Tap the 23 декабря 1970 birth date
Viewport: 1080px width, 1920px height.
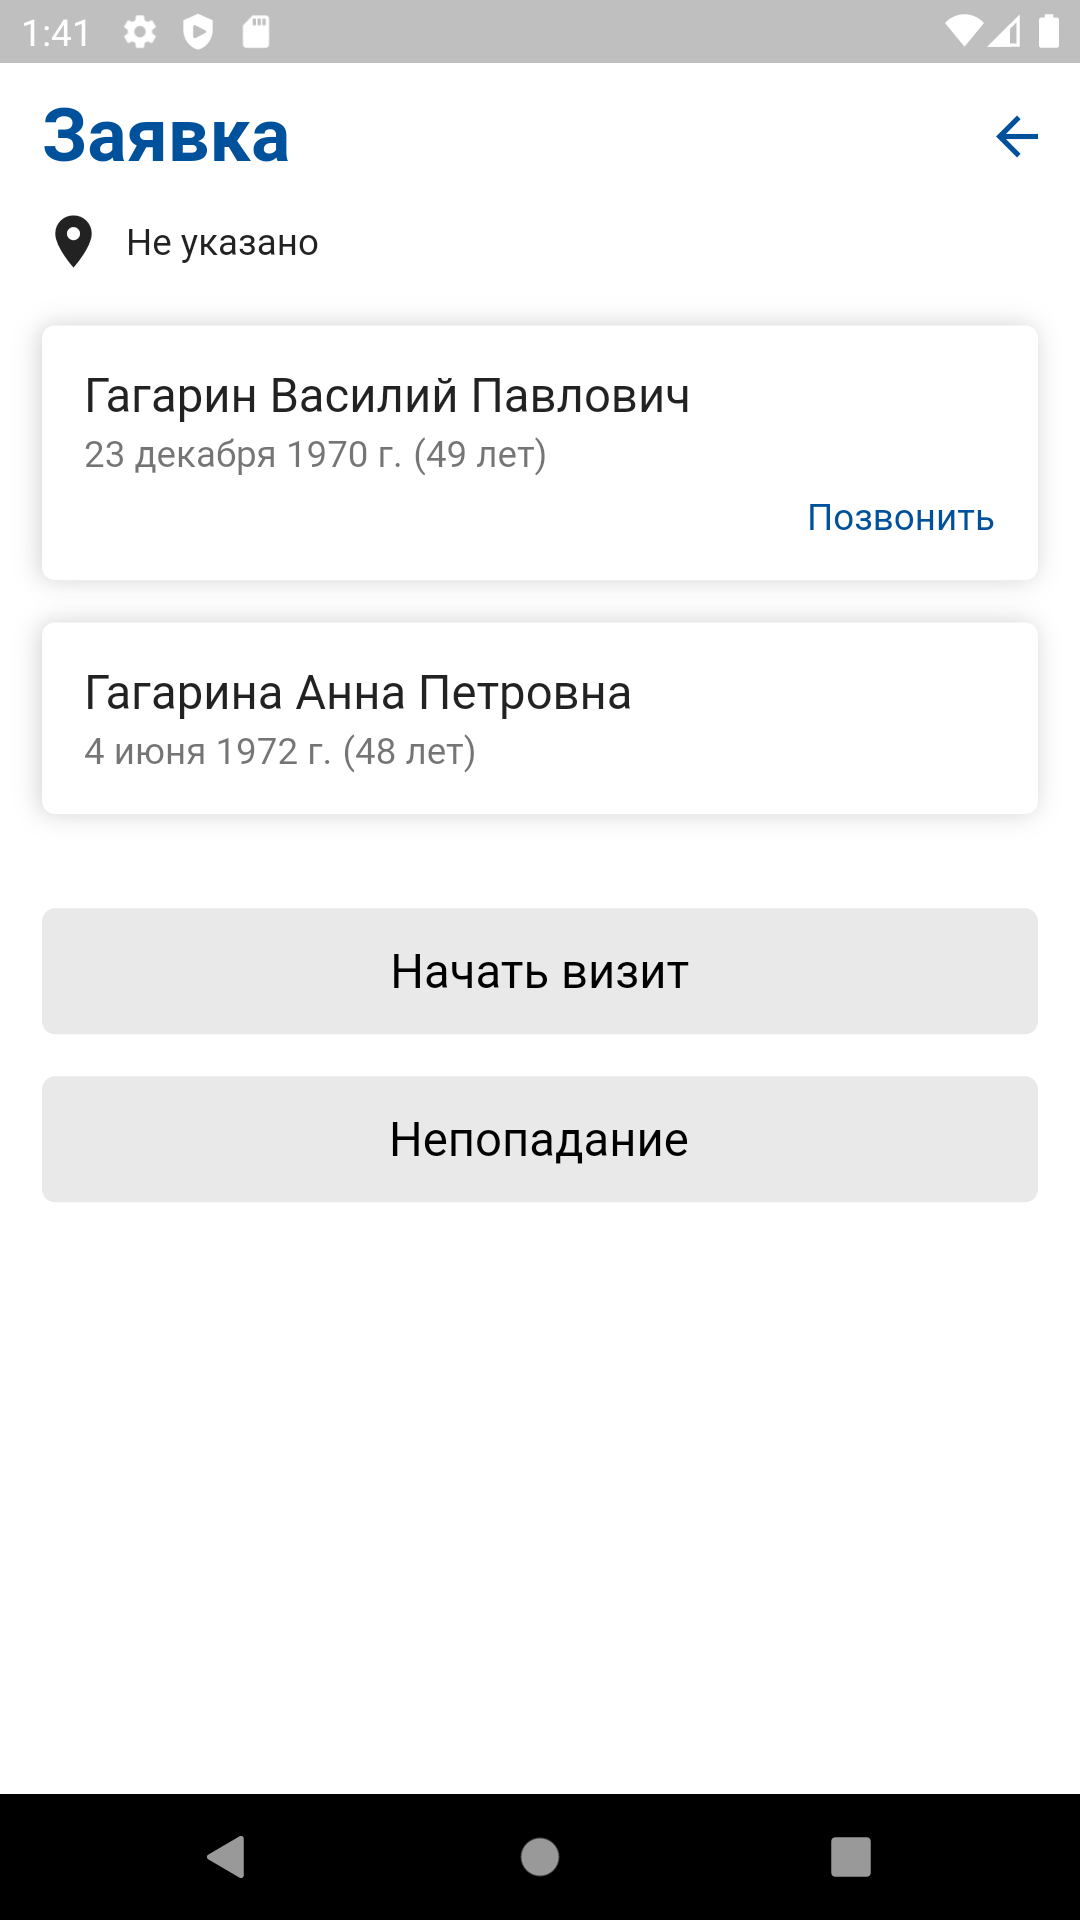(315, 455)
